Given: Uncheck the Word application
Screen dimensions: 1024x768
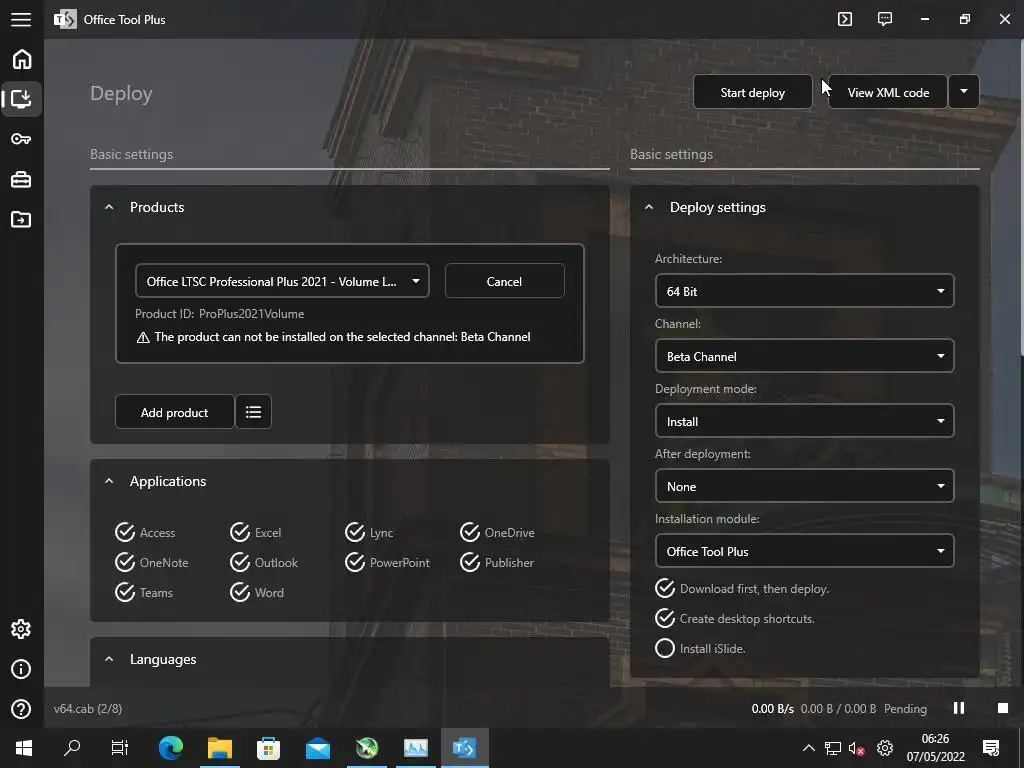Looking at the screenshot, I should click(257, 593).
